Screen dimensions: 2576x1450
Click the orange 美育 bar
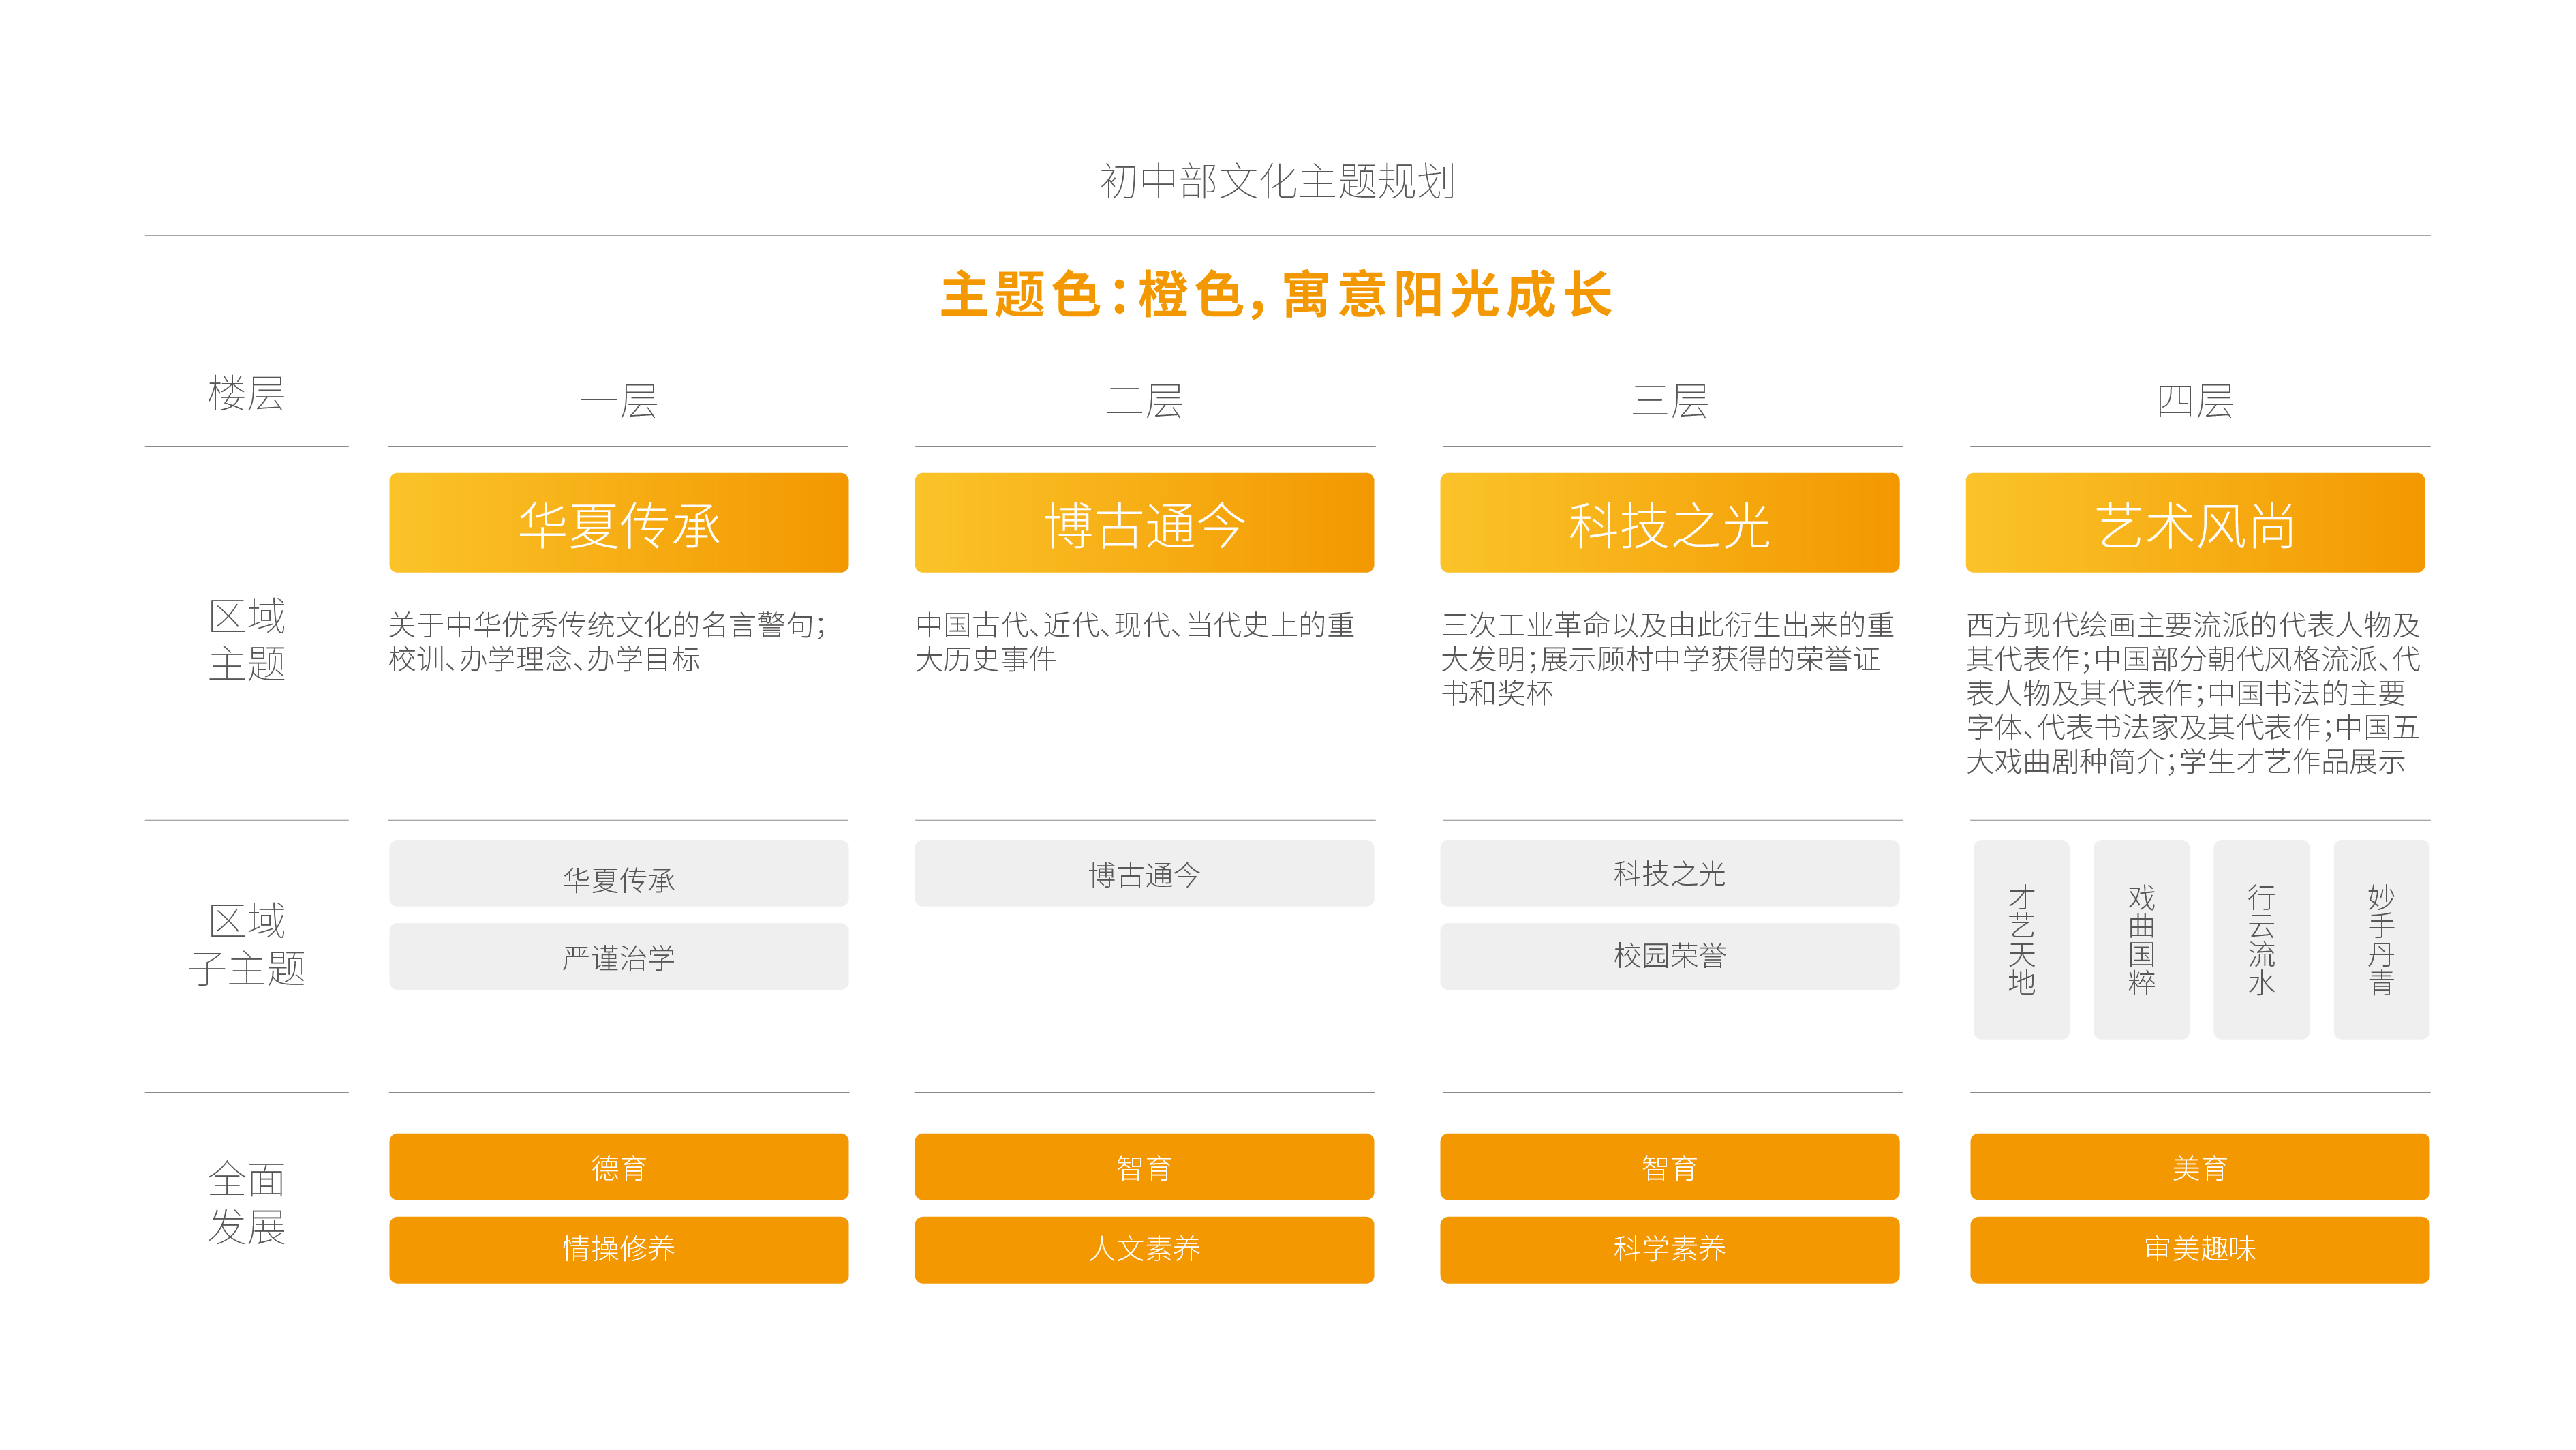2199,1167
